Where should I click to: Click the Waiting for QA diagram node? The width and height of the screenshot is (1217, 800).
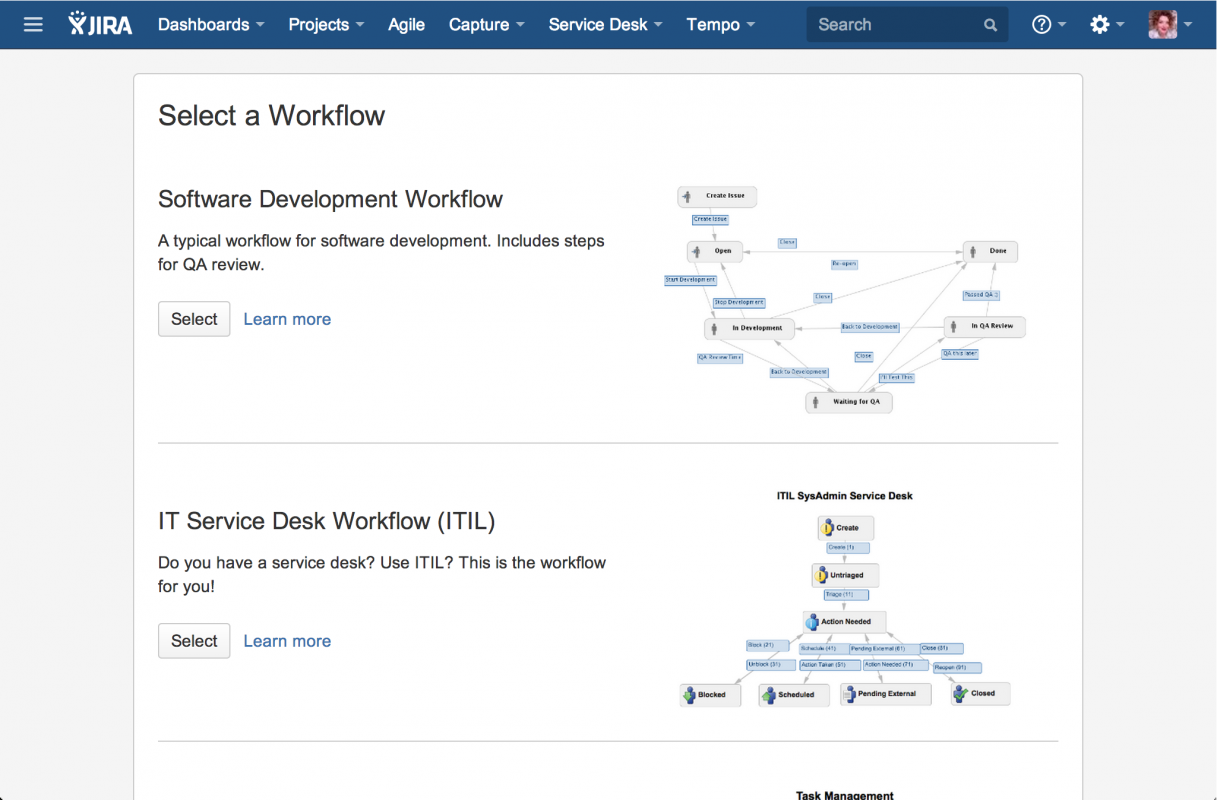849,402
